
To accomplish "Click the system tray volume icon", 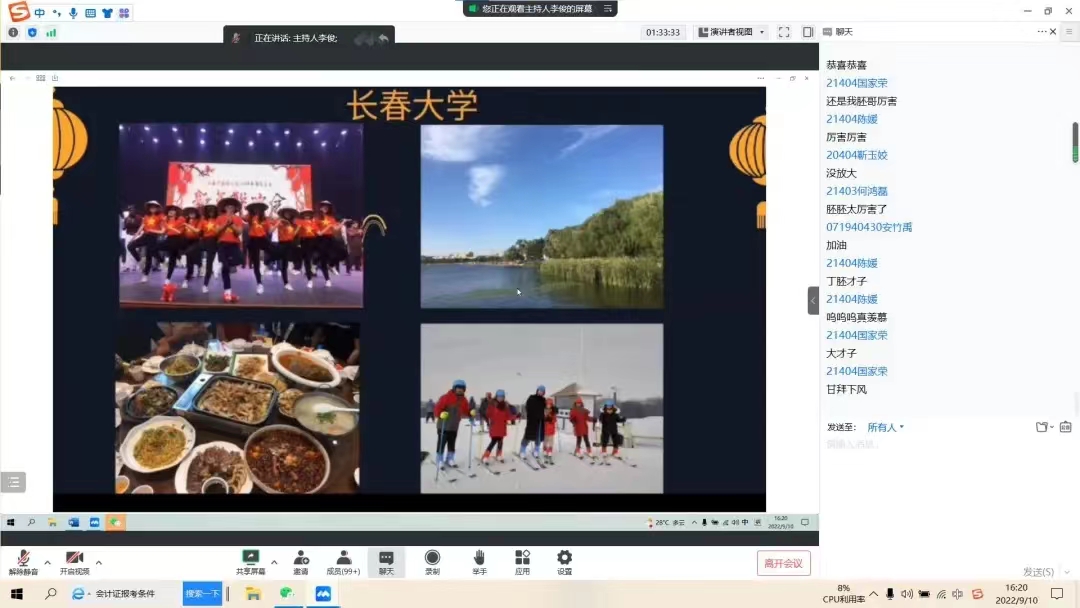I will tap(906, 594).
